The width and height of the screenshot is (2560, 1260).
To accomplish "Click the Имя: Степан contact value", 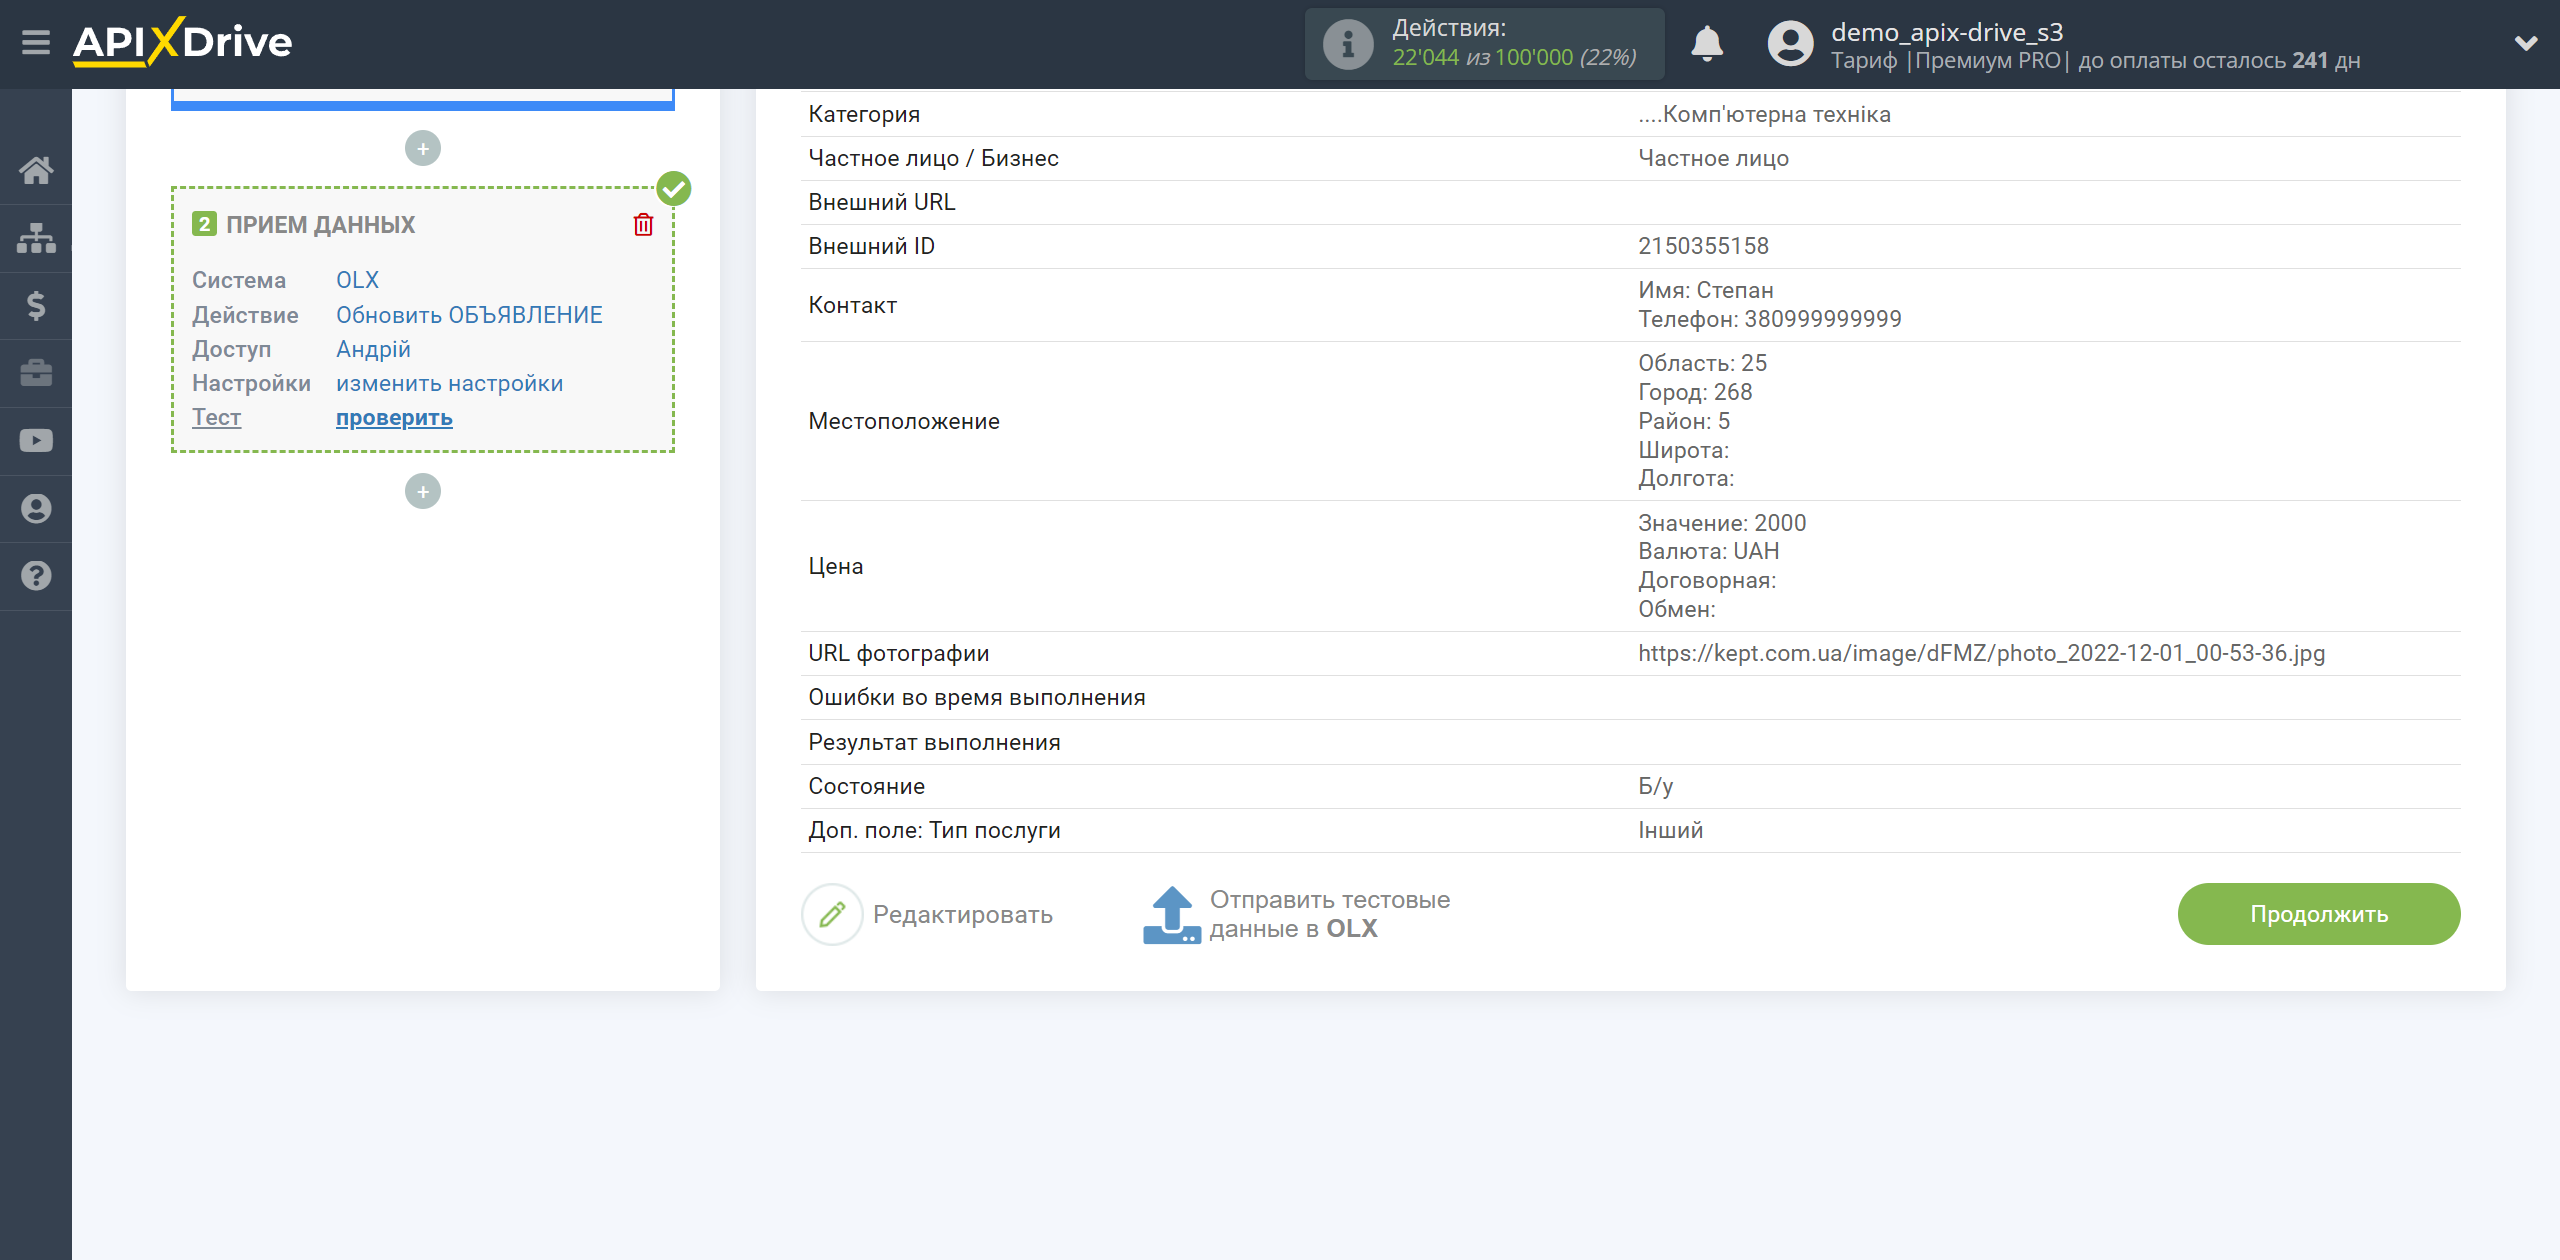I will coord(1705,290).
